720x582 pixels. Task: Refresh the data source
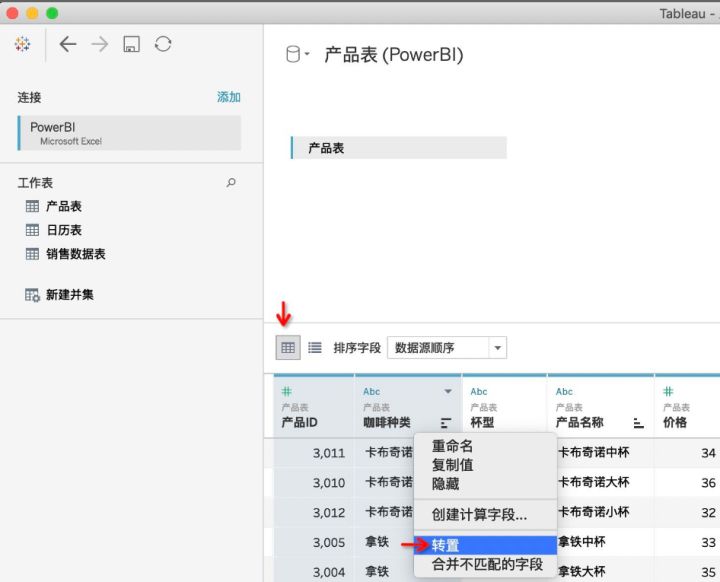tap(163, 44)
